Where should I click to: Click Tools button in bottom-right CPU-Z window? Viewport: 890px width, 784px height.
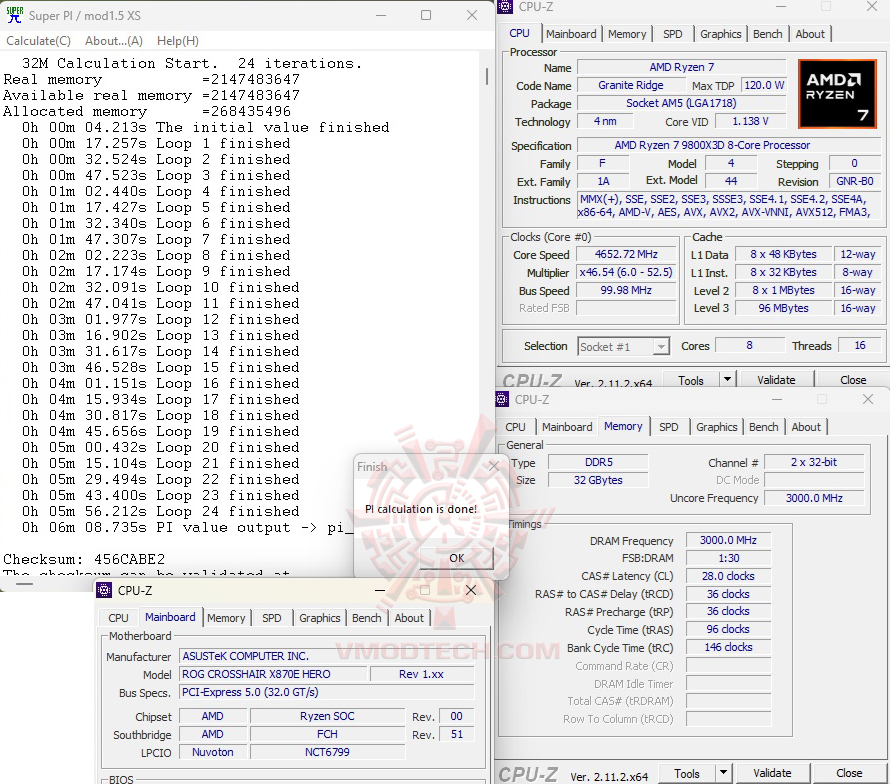coord(687,773)
